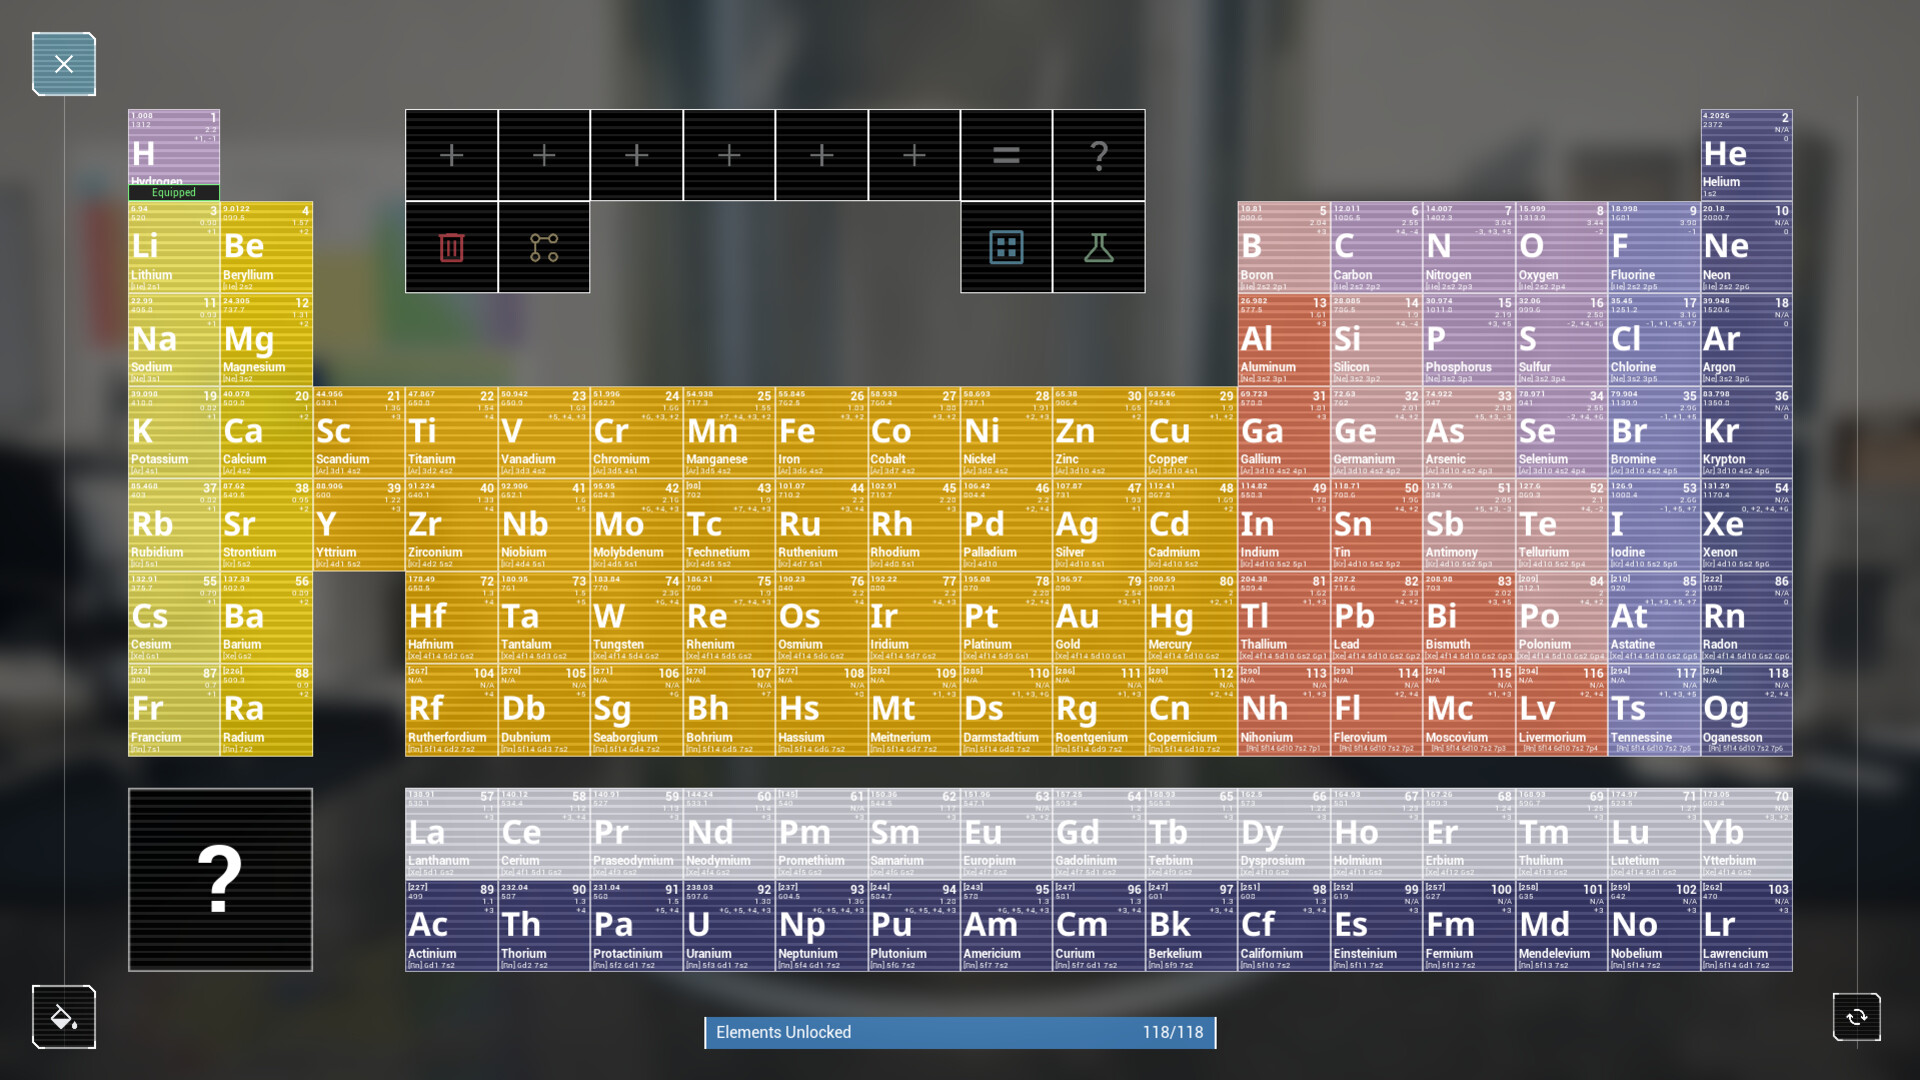Open the flask experiments icon
This screenshot has width=1920, height=1080.
(1098, 247)
